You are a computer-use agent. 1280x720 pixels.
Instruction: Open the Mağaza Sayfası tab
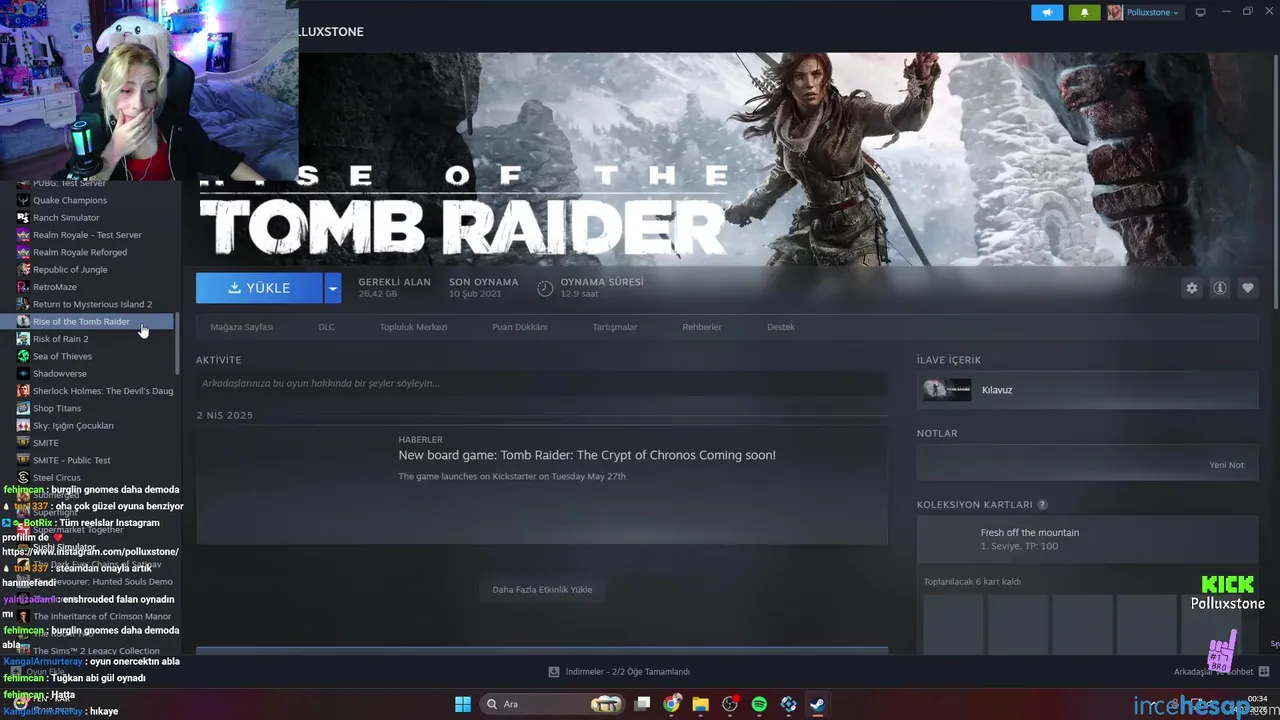point(241,327)
